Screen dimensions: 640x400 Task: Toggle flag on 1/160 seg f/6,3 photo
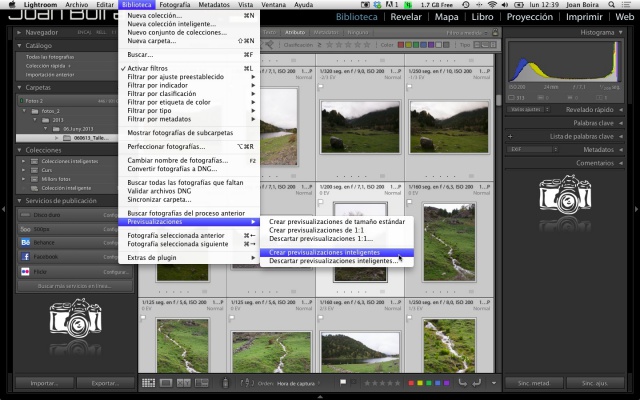point(321,318)
